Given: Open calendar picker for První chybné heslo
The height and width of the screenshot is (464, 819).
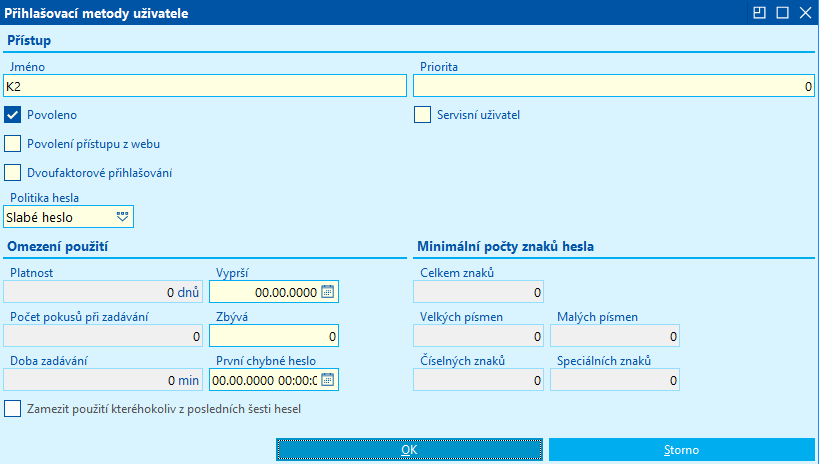Looking at the screenshot, I should (327, 379).
